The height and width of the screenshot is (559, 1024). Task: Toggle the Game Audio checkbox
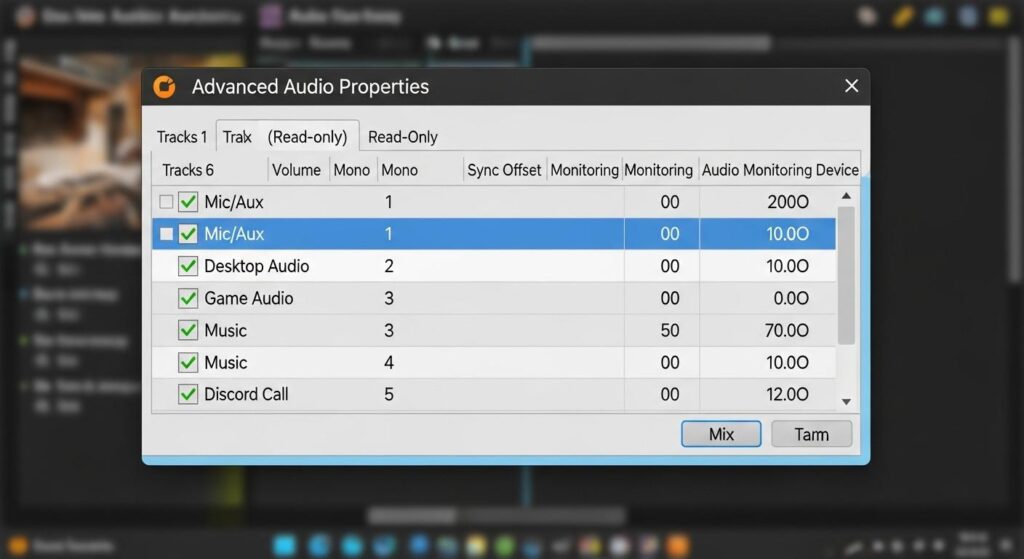(187, 298)
